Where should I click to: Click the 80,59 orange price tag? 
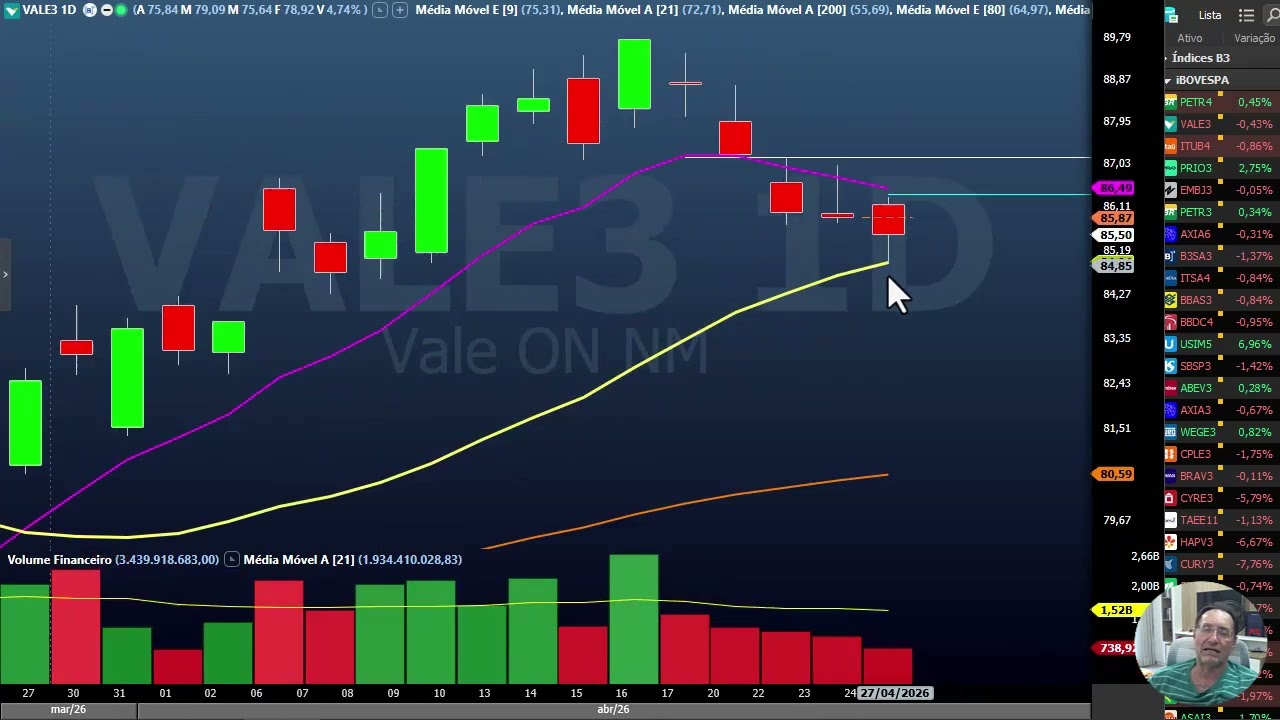point(1115,474)
